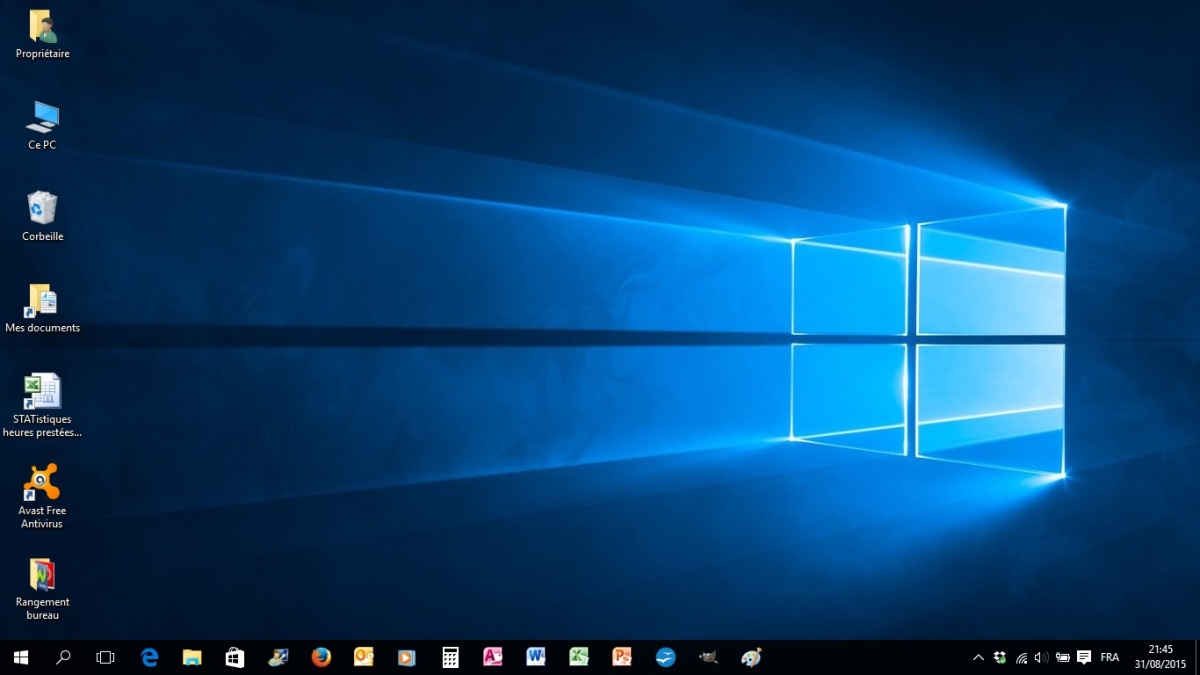This screenshot has height=675, width=1200.
Task: Open the Action Center notifications icon
Action: click(1084, 657)
